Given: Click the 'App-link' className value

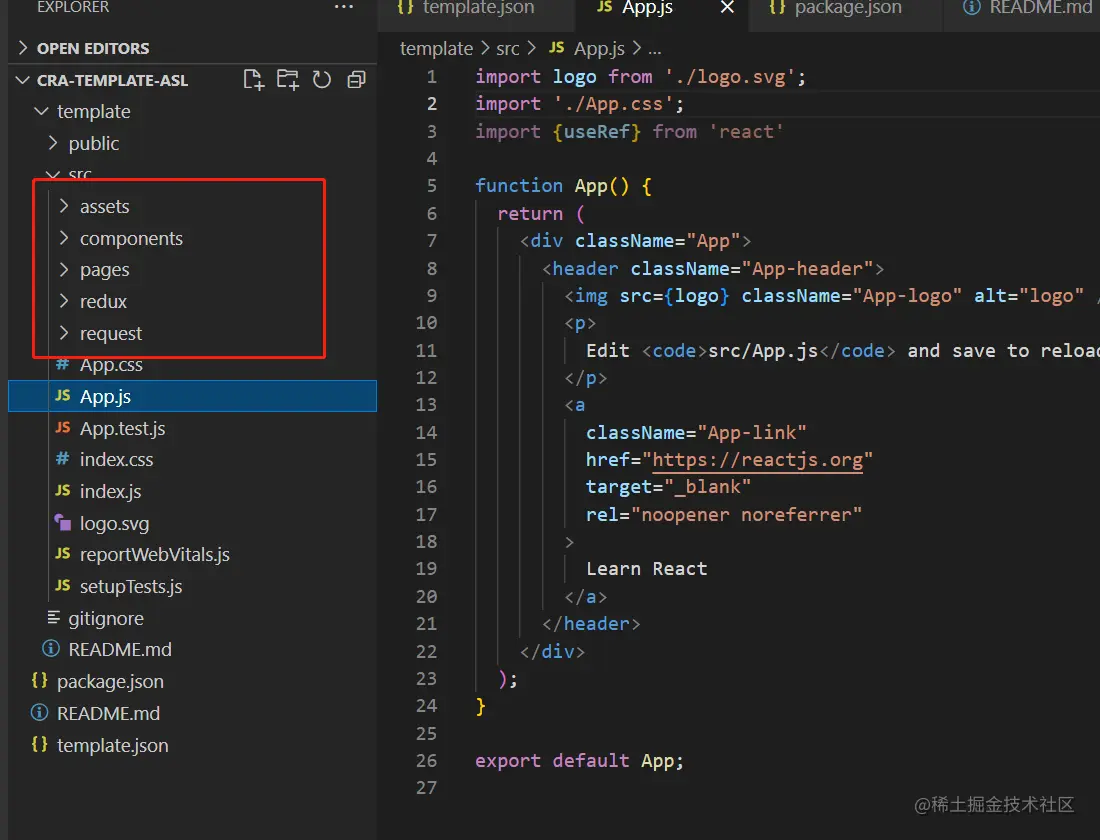Looking at the screenshot, I should 751,432.
